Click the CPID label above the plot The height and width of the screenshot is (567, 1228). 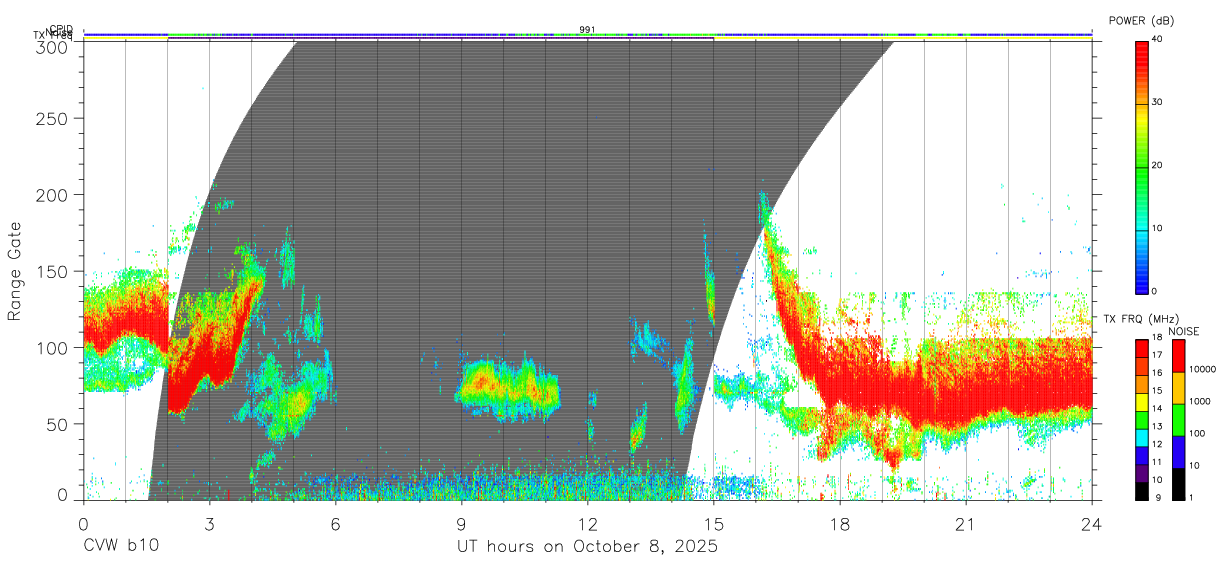(61, 29)
